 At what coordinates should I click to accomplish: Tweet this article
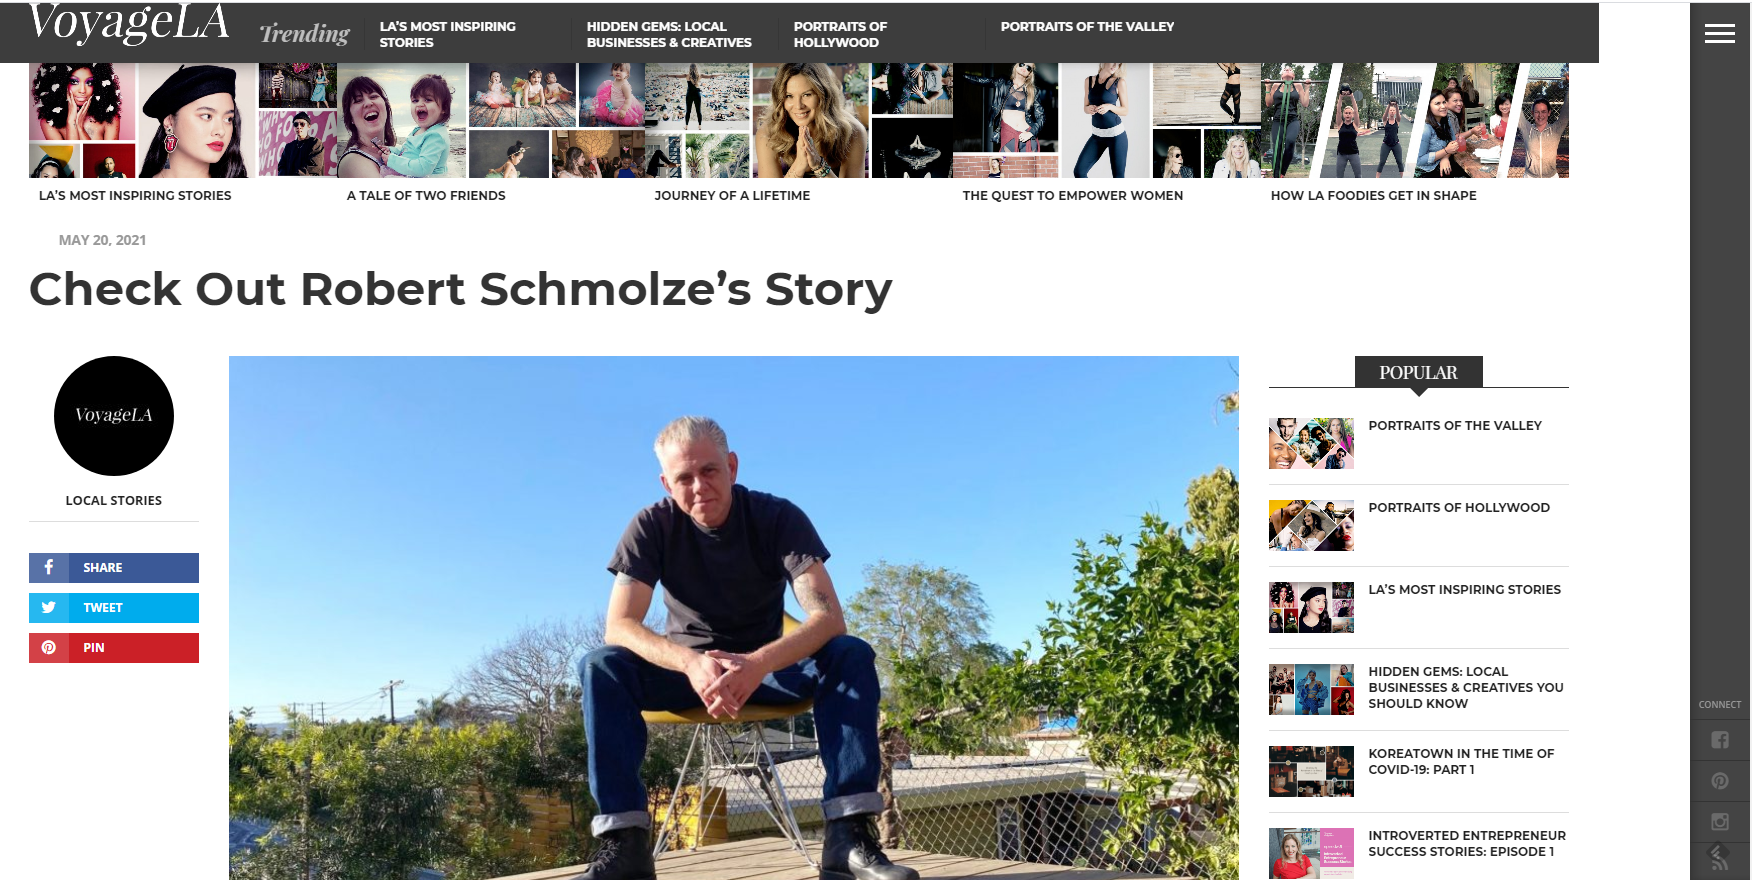114,608
